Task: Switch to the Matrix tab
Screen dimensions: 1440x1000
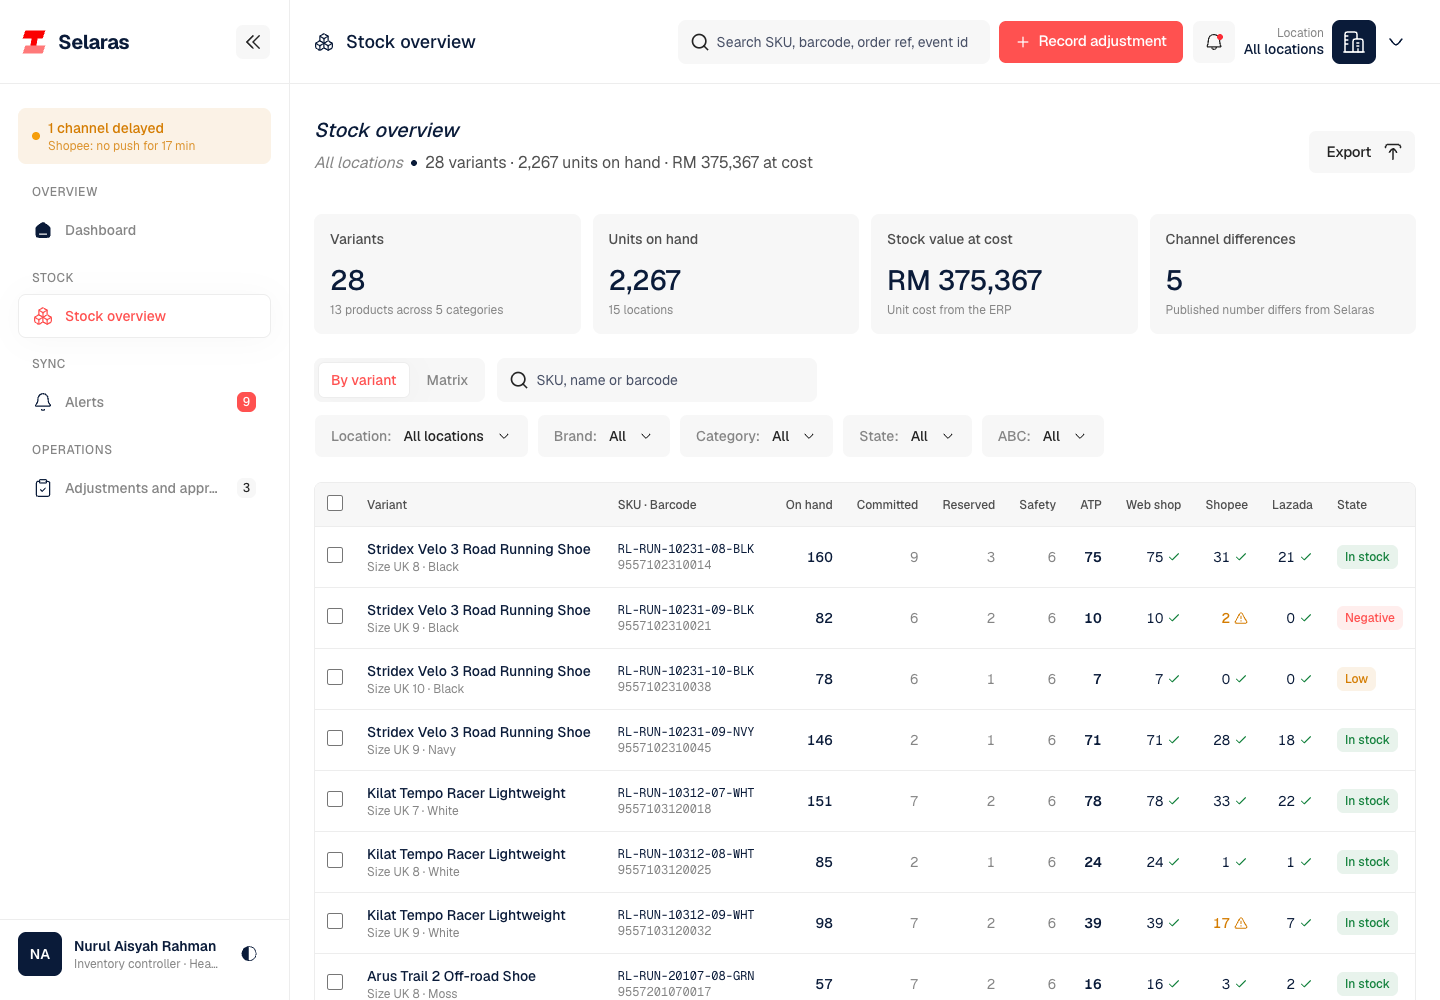Action: [x=447, y=380]
